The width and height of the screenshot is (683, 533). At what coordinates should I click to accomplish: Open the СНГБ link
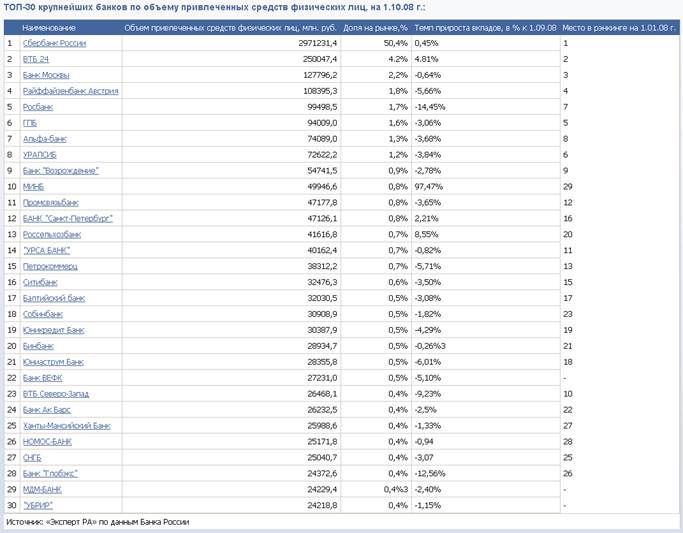click(32, 458)
